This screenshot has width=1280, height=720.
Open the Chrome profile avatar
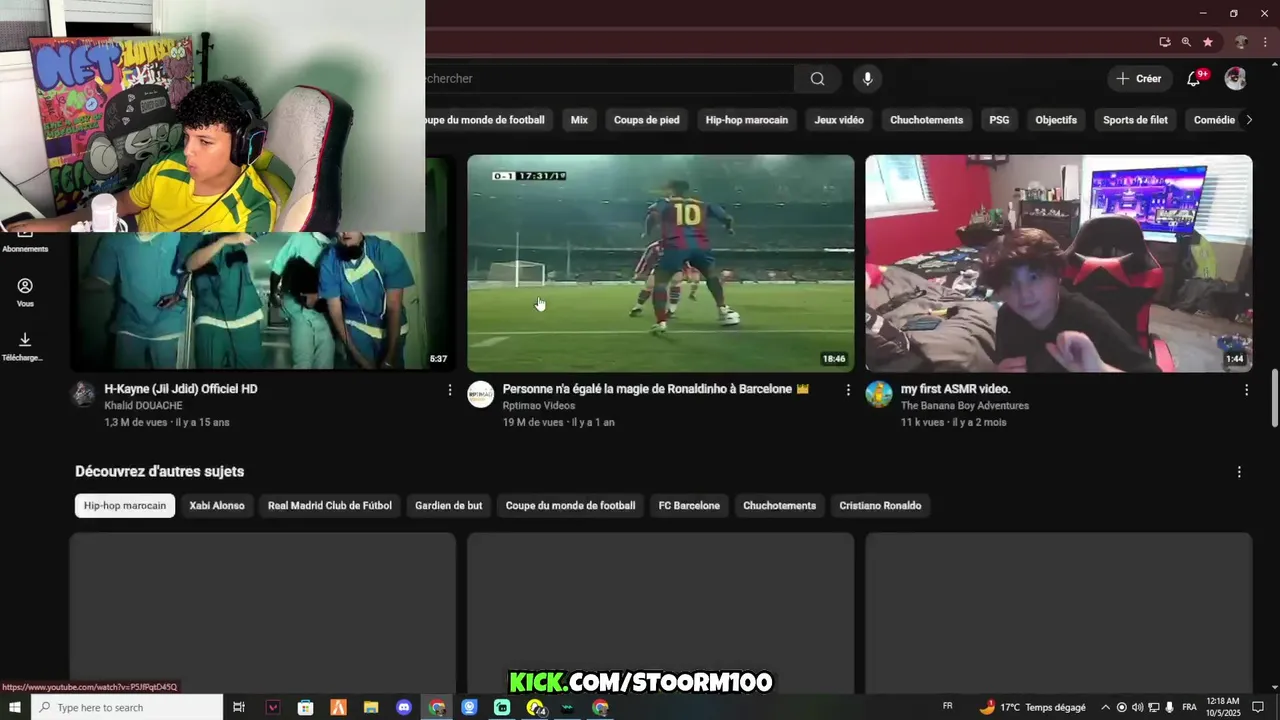[1241, 42]
